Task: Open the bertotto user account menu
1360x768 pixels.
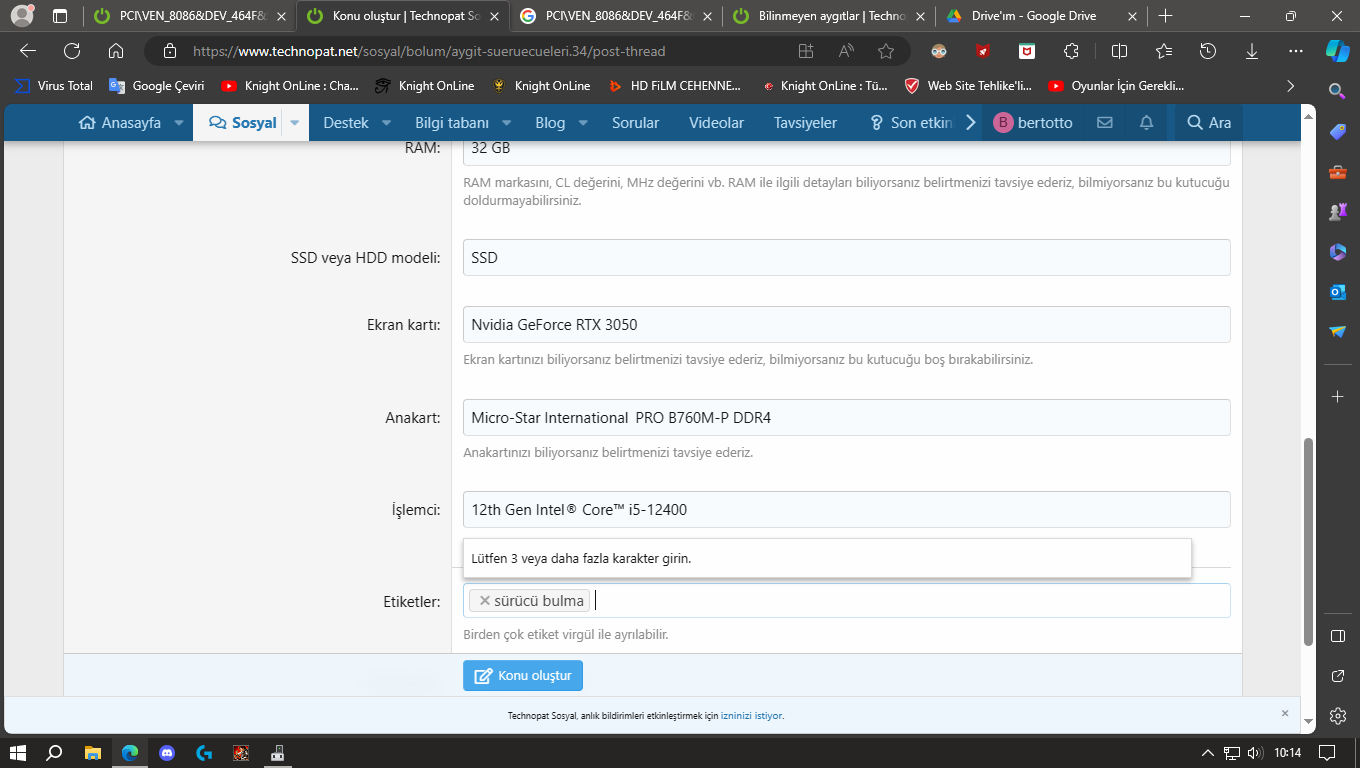Action: 1033,123
